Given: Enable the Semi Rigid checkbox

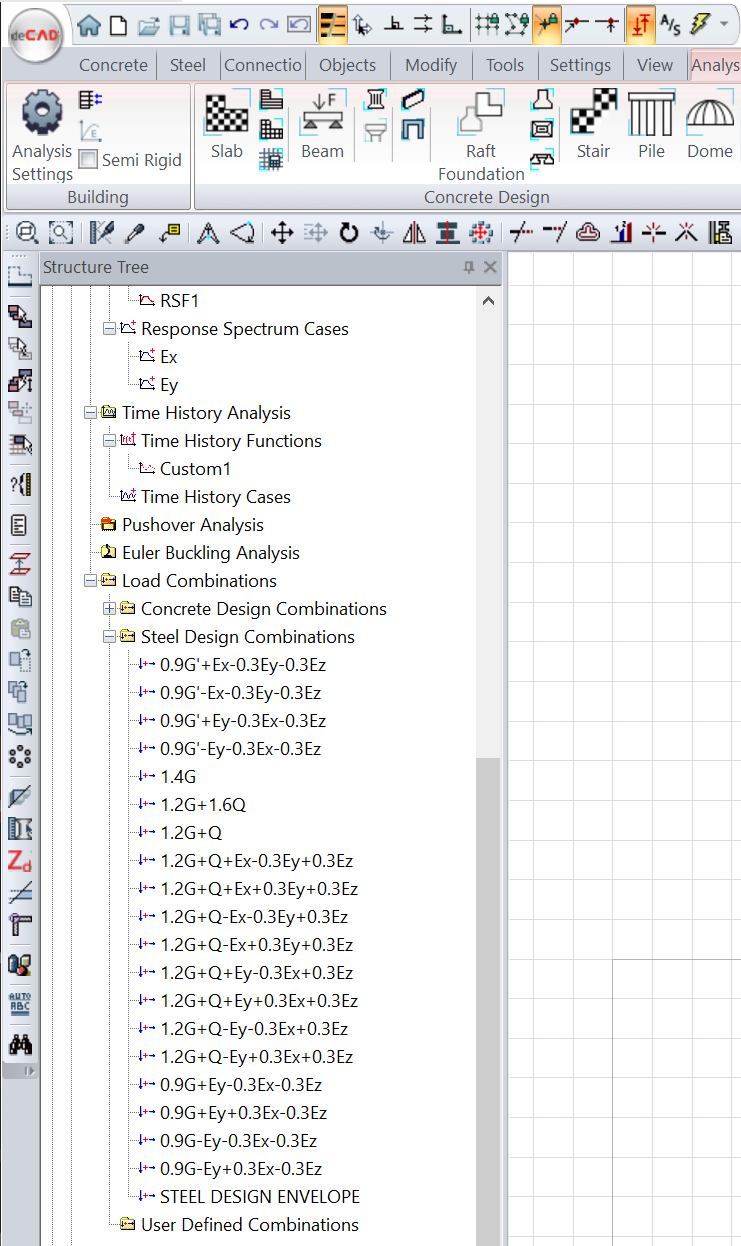Looking at the screenshot, I should 89,160.
